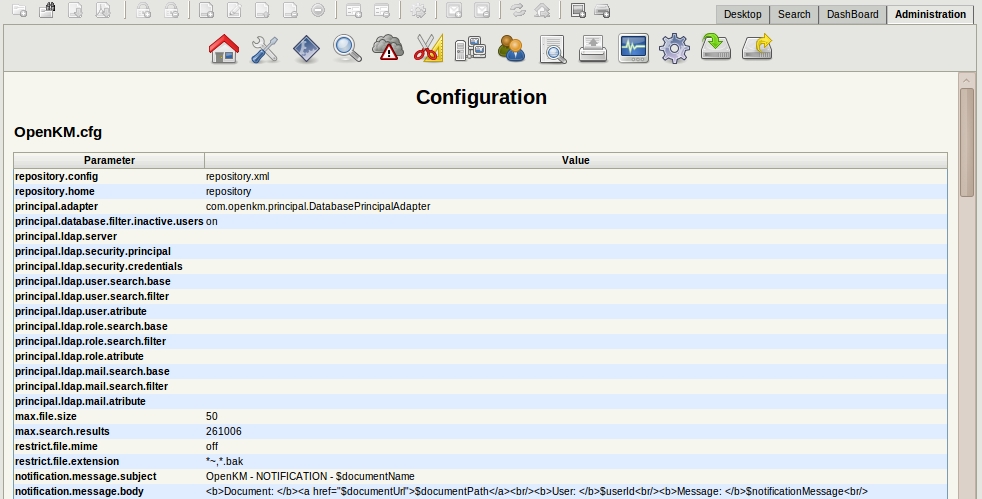This screenshot has width=982, height=499.
Task: Click the cloud with warning sign icon
Action: point(388,48)
